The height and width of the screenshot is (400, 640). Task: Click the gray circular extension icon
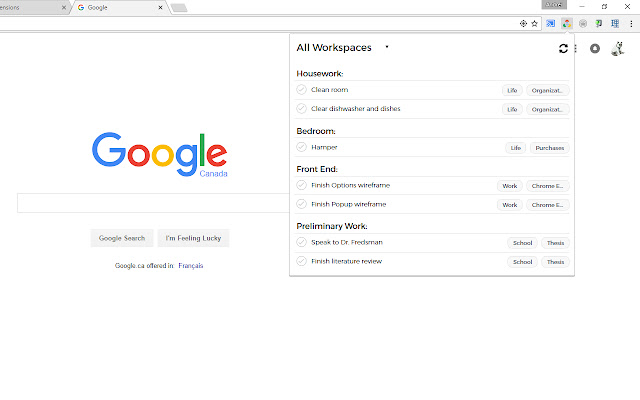[x=583, y=24]
